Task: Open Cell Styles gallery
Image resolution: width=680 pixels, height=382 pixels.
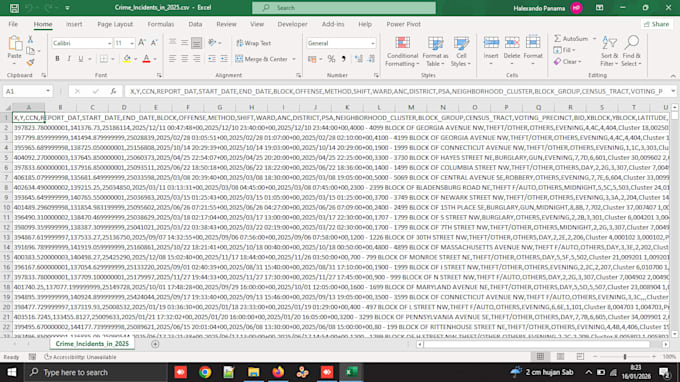Action: [461, 51]
